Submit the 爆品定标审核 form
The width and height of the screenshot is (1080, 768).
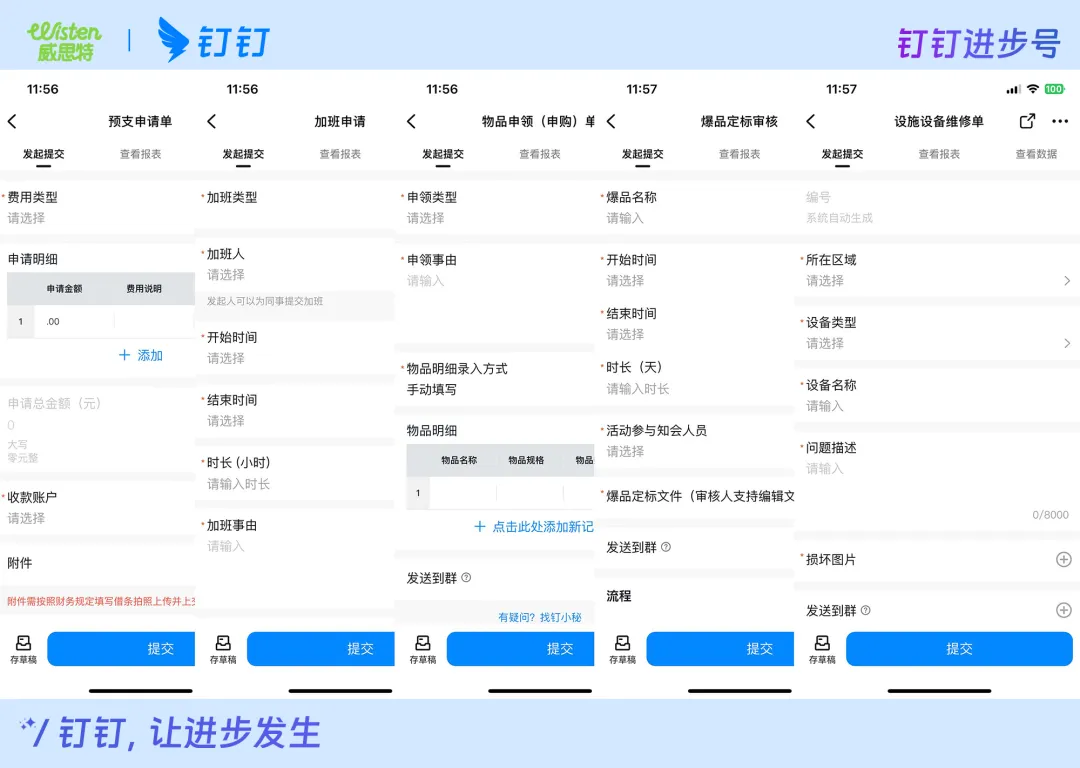coord(720,649)
